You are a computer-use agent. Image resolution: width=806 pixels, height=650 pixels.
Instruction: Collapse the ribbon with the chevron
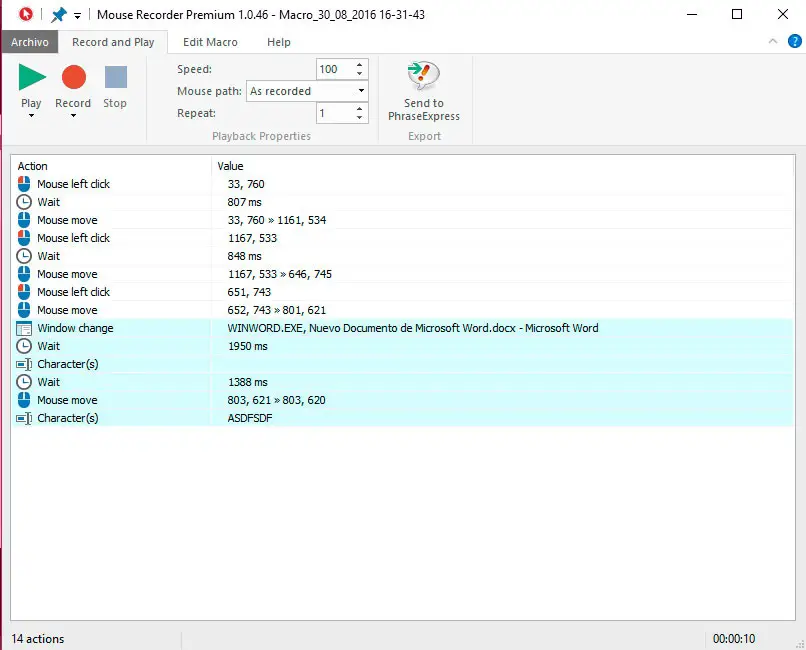(x=773, y=42)
